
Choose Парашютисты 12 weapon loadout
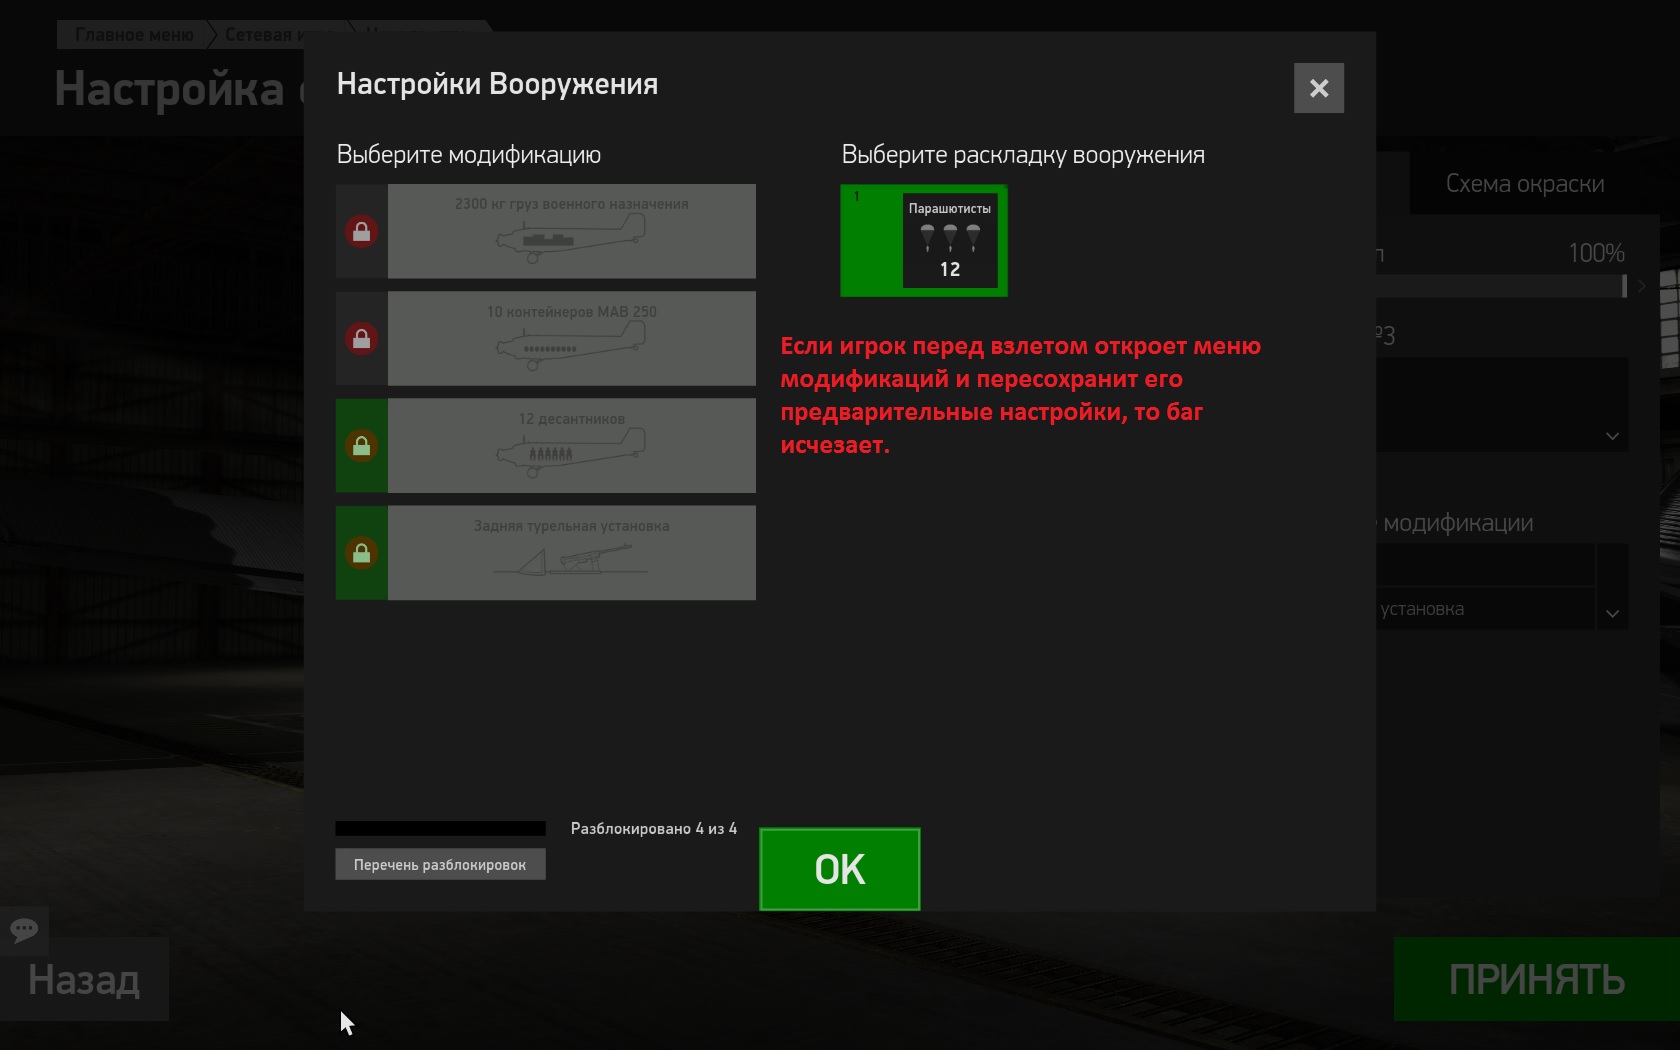coord(924,241)
